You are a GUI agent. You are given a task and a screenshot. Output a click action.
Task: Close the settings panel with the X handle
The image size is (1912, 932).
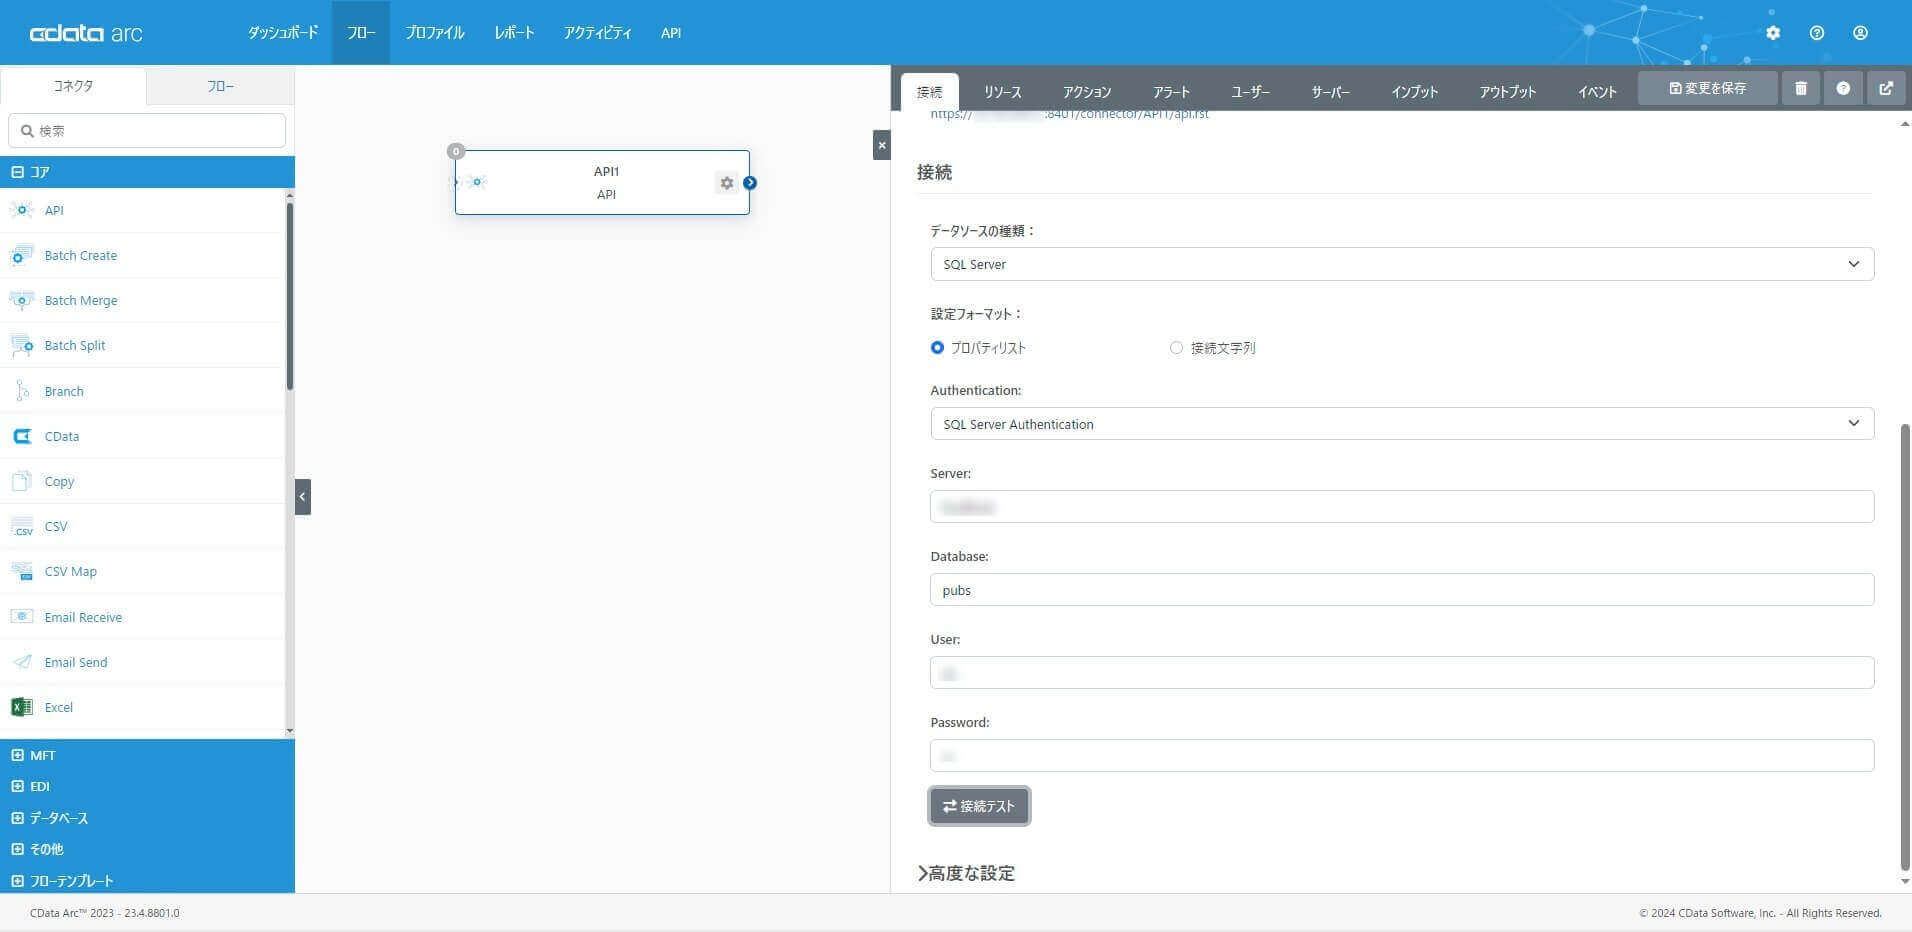pyautogui.click(x=881, y=145)
